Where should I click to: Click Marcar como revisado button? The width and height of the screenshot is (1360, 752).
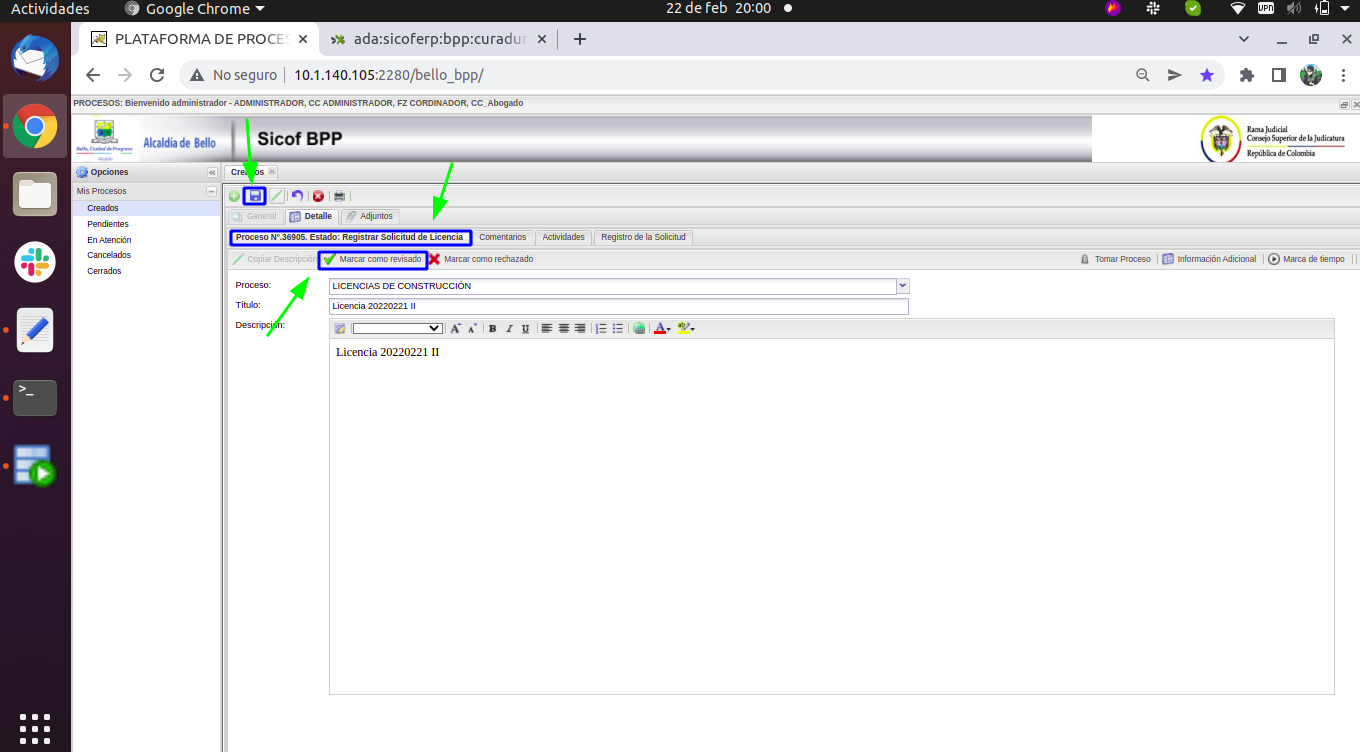coord(373,259)
